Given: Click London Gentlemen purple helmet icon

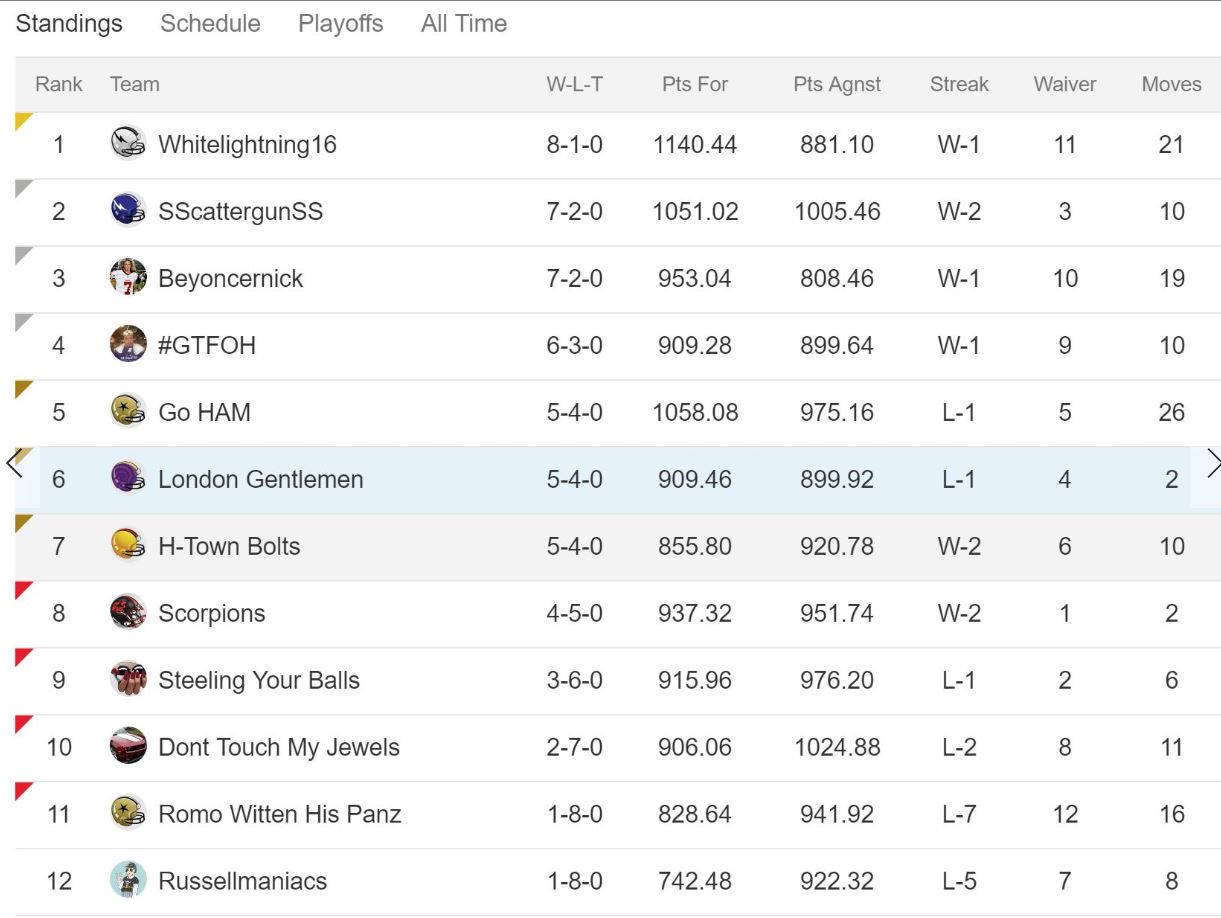Looking at the screenshot, I should [x=128, y=479].
